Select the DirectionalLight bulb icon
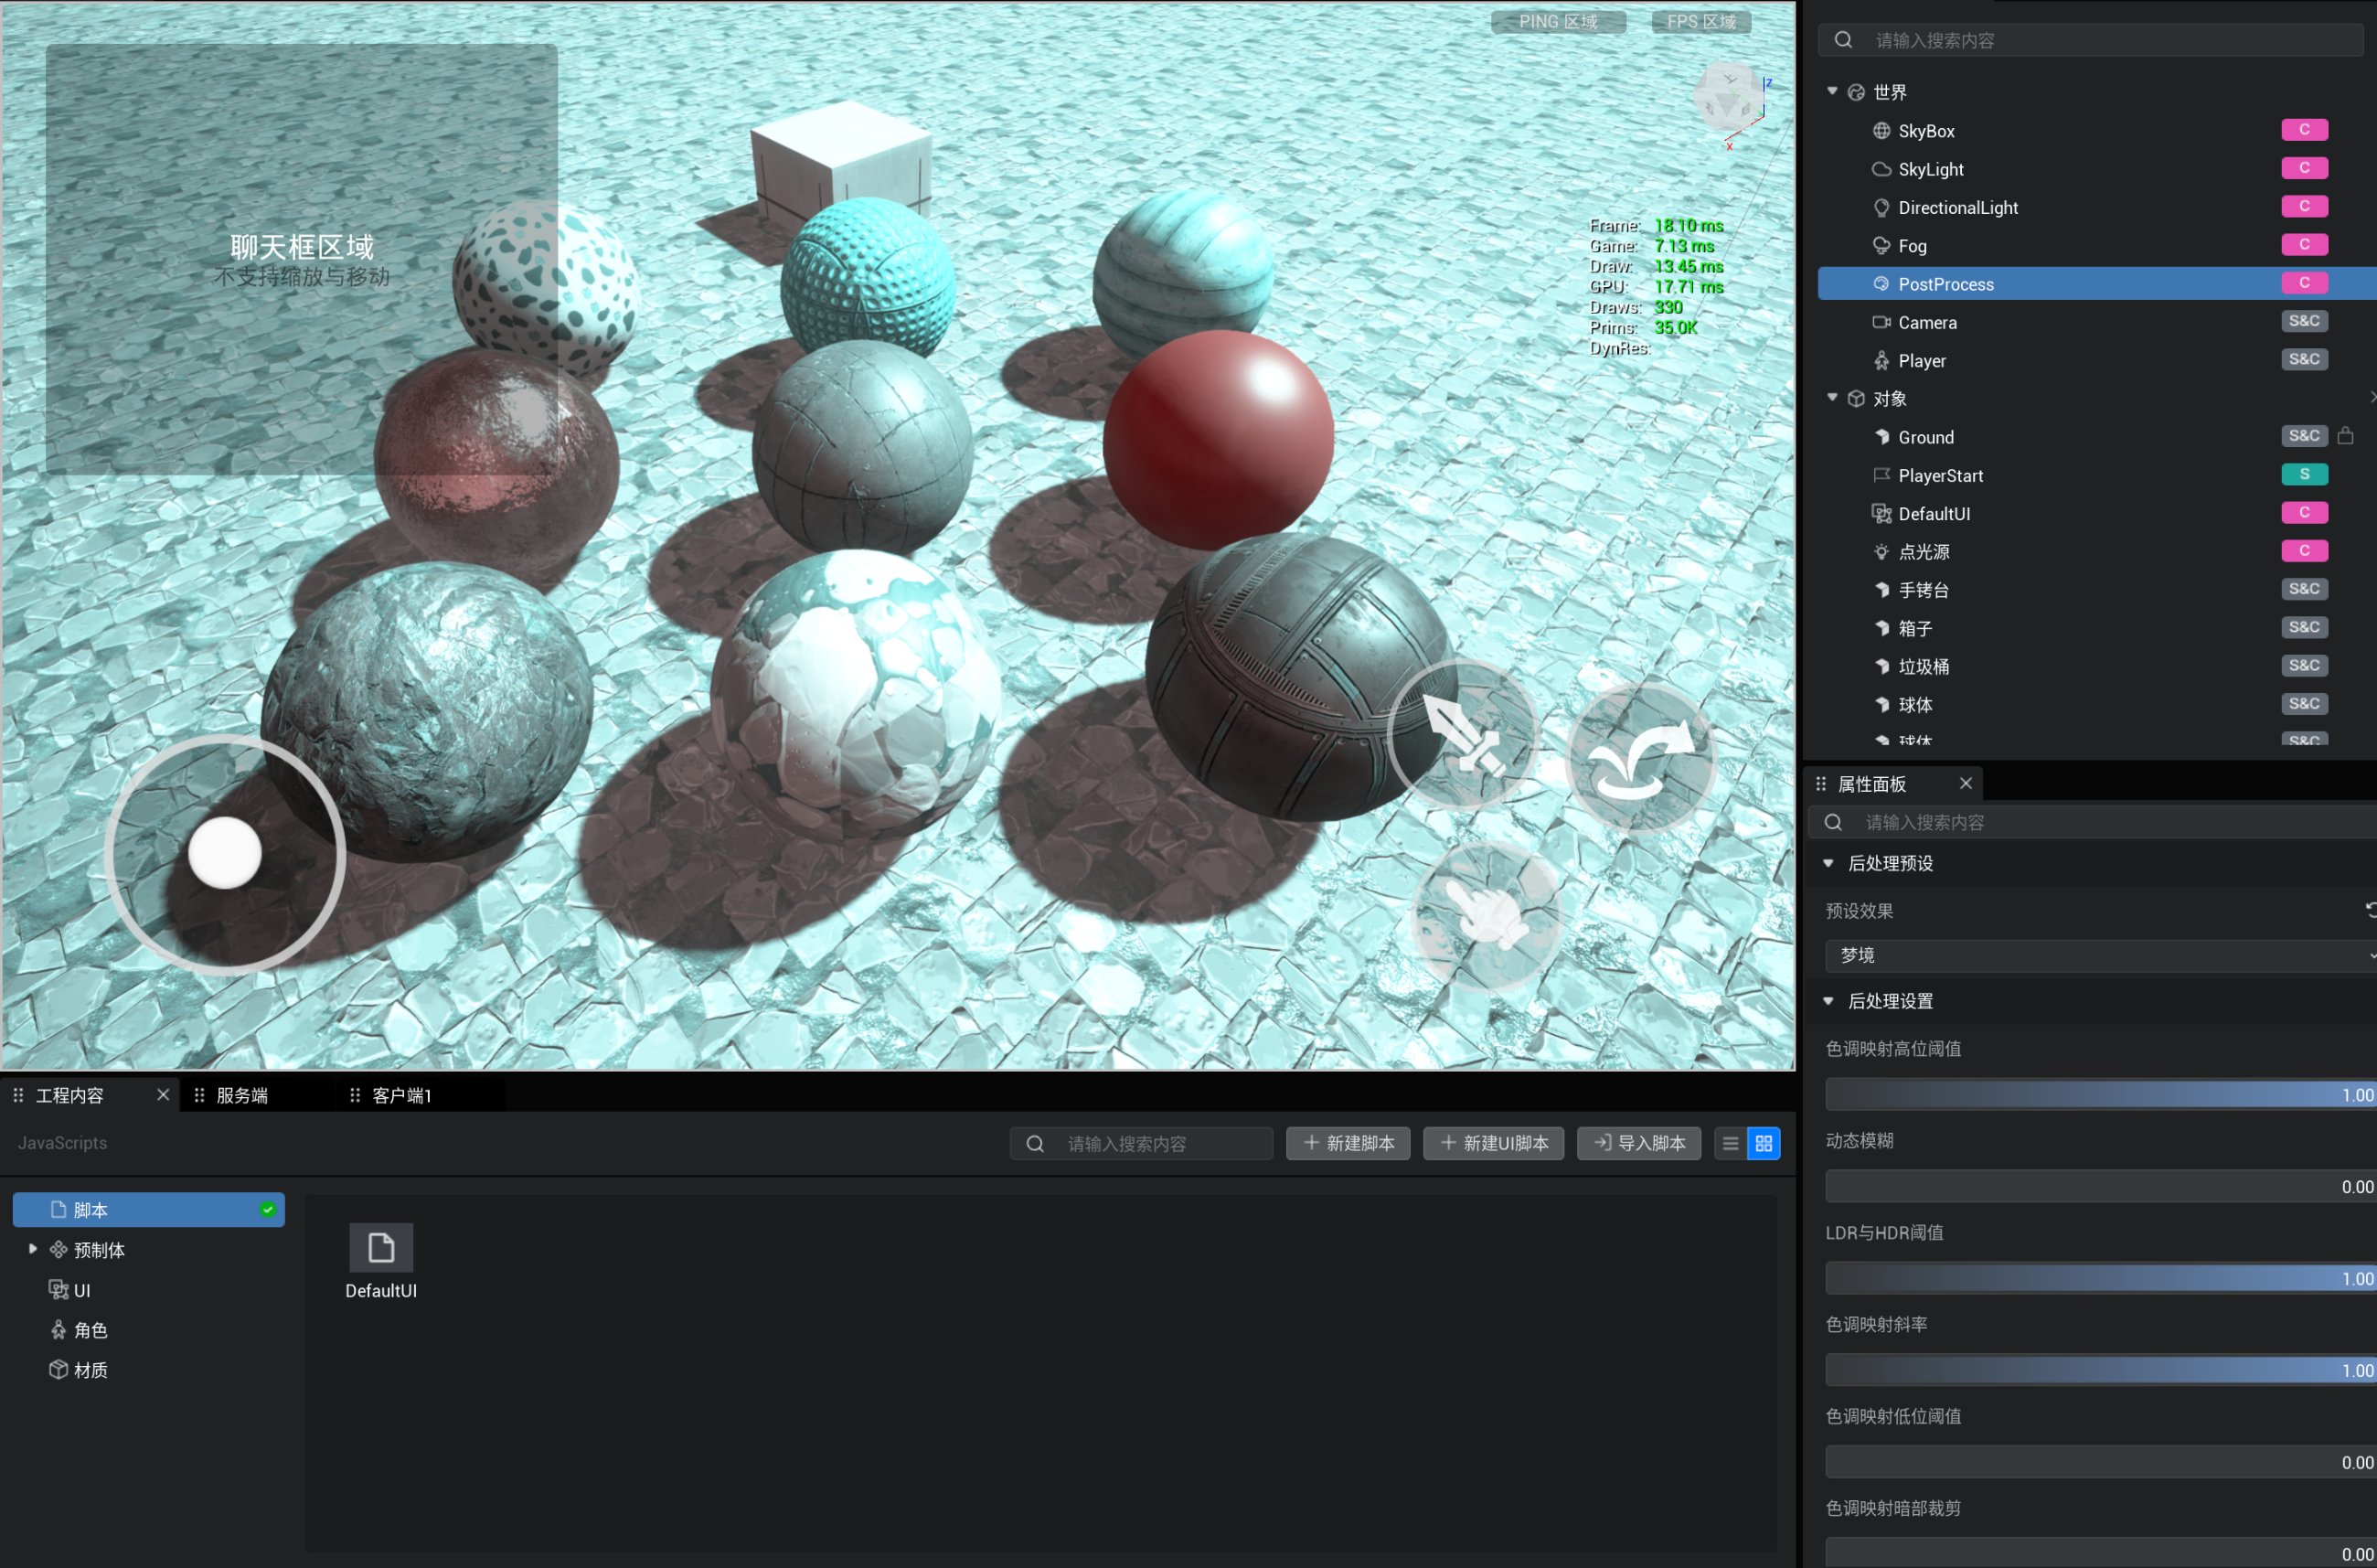 tap(1881, 207)
